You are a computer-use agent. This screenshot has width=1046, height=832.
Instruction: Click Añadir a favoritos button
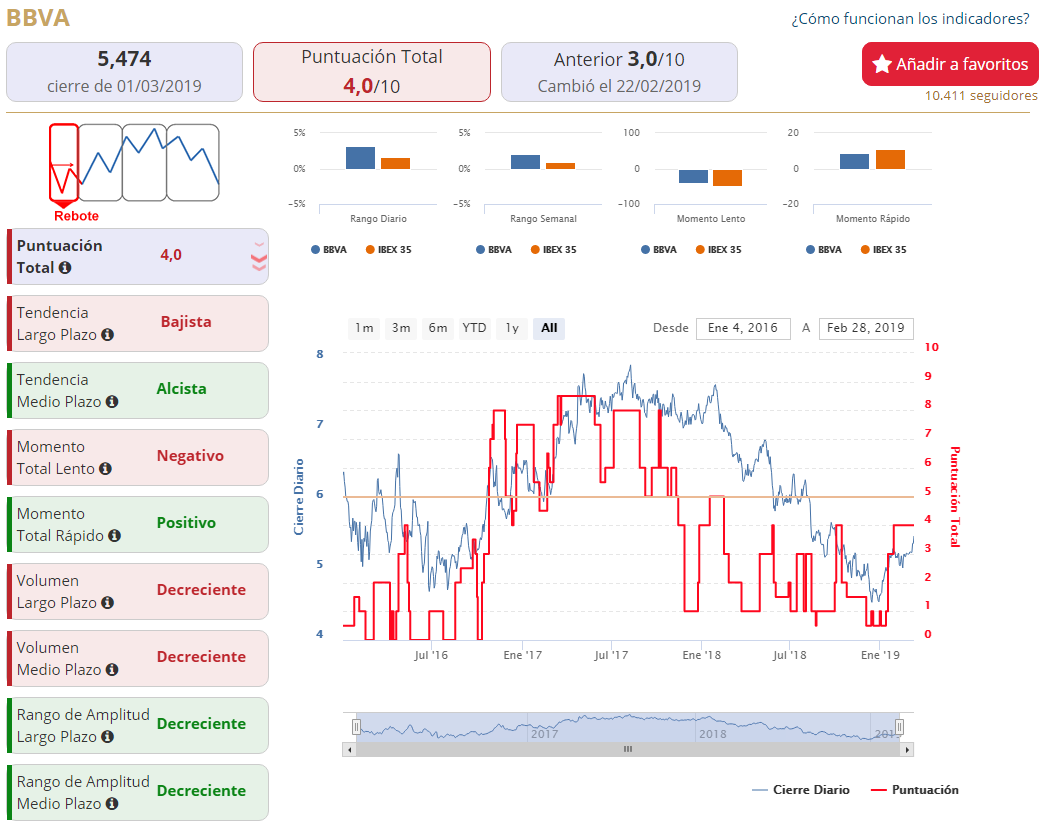pyautogui.click(x=950, y=64)
